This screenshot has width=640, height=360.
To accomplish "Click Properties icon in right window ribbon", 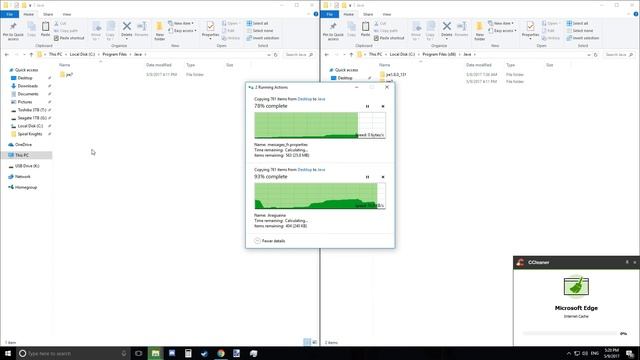I will [530, 27].
